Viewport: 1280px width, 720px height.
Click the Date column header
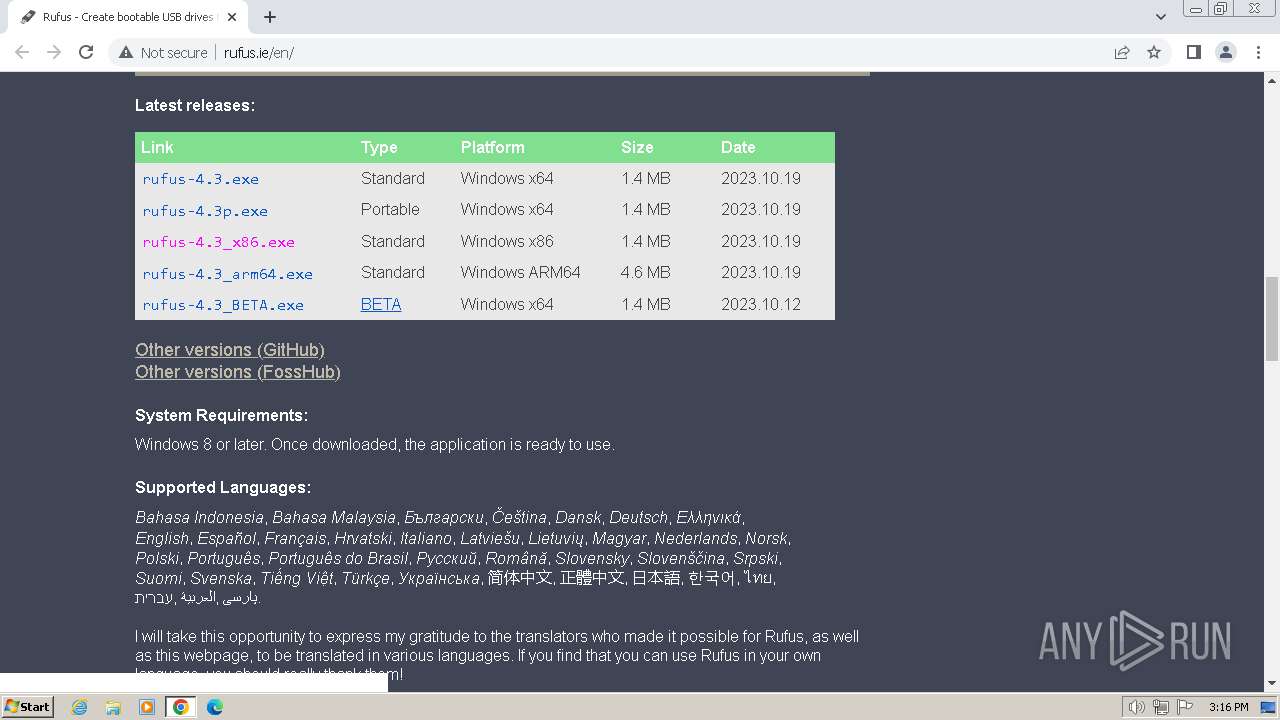738,147
